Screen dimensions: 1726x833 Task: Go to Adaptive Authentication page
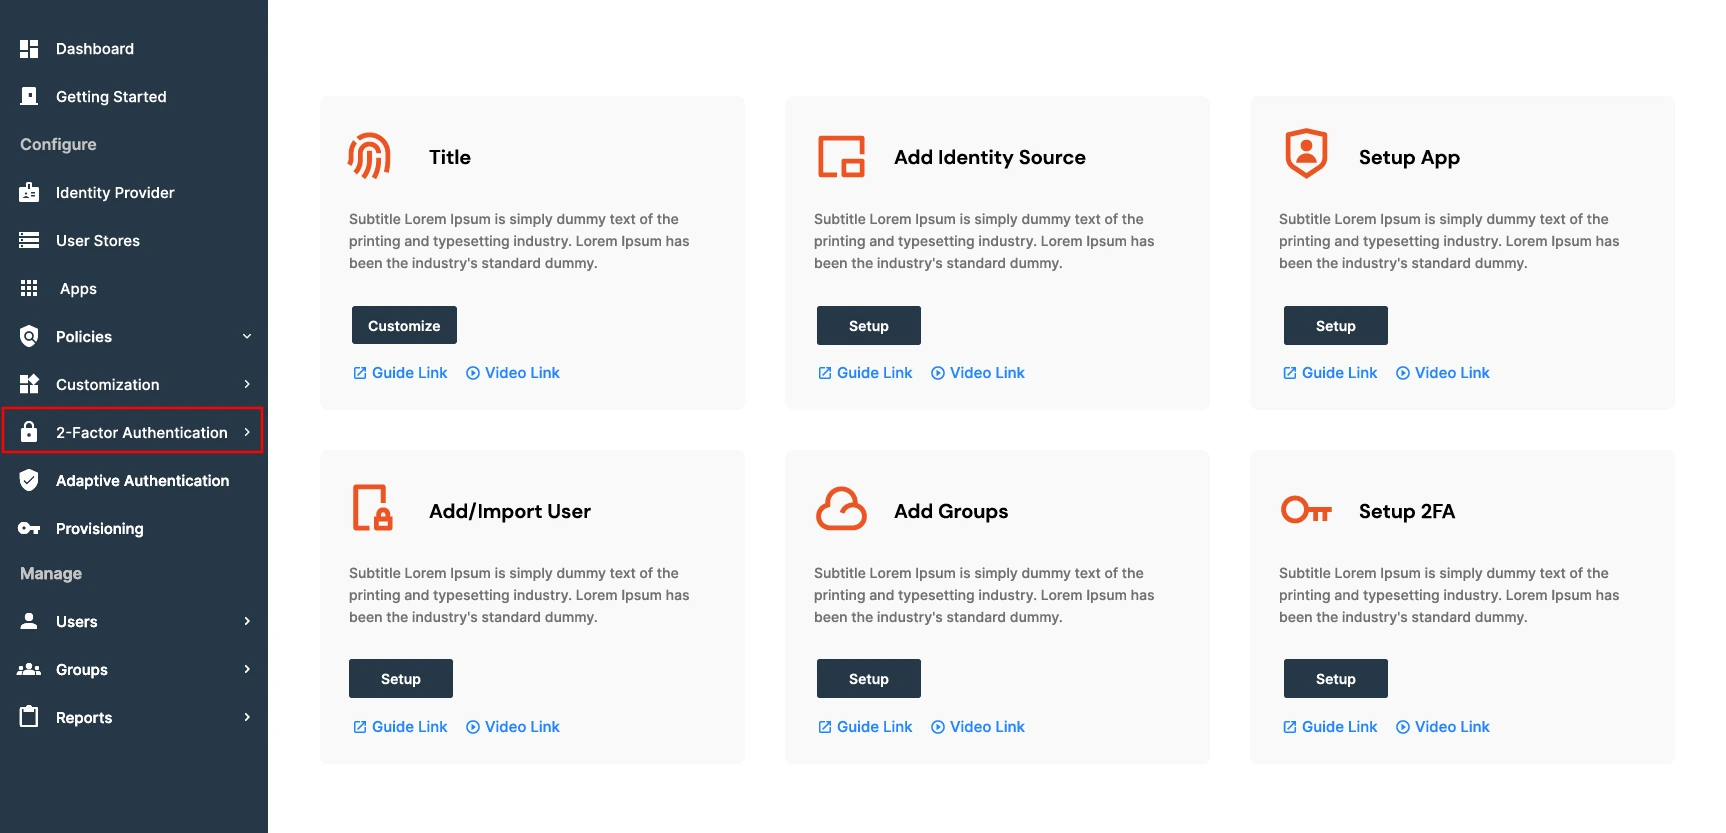point(142,481)
